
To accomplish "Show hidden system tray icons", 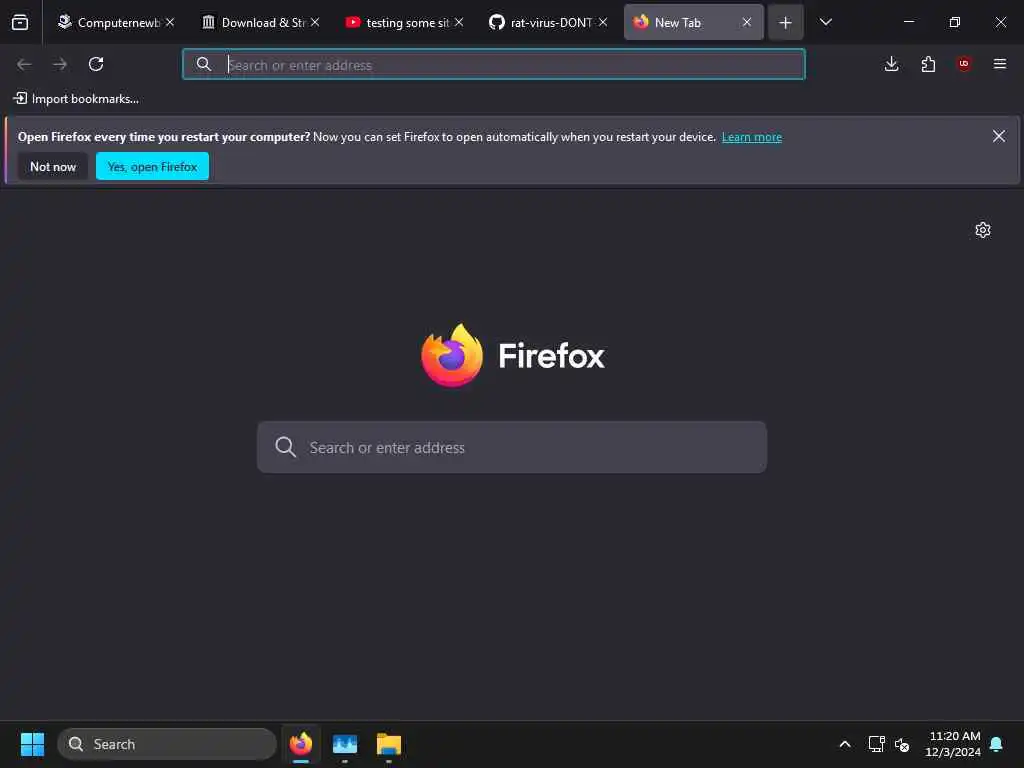I will point(844,744).
